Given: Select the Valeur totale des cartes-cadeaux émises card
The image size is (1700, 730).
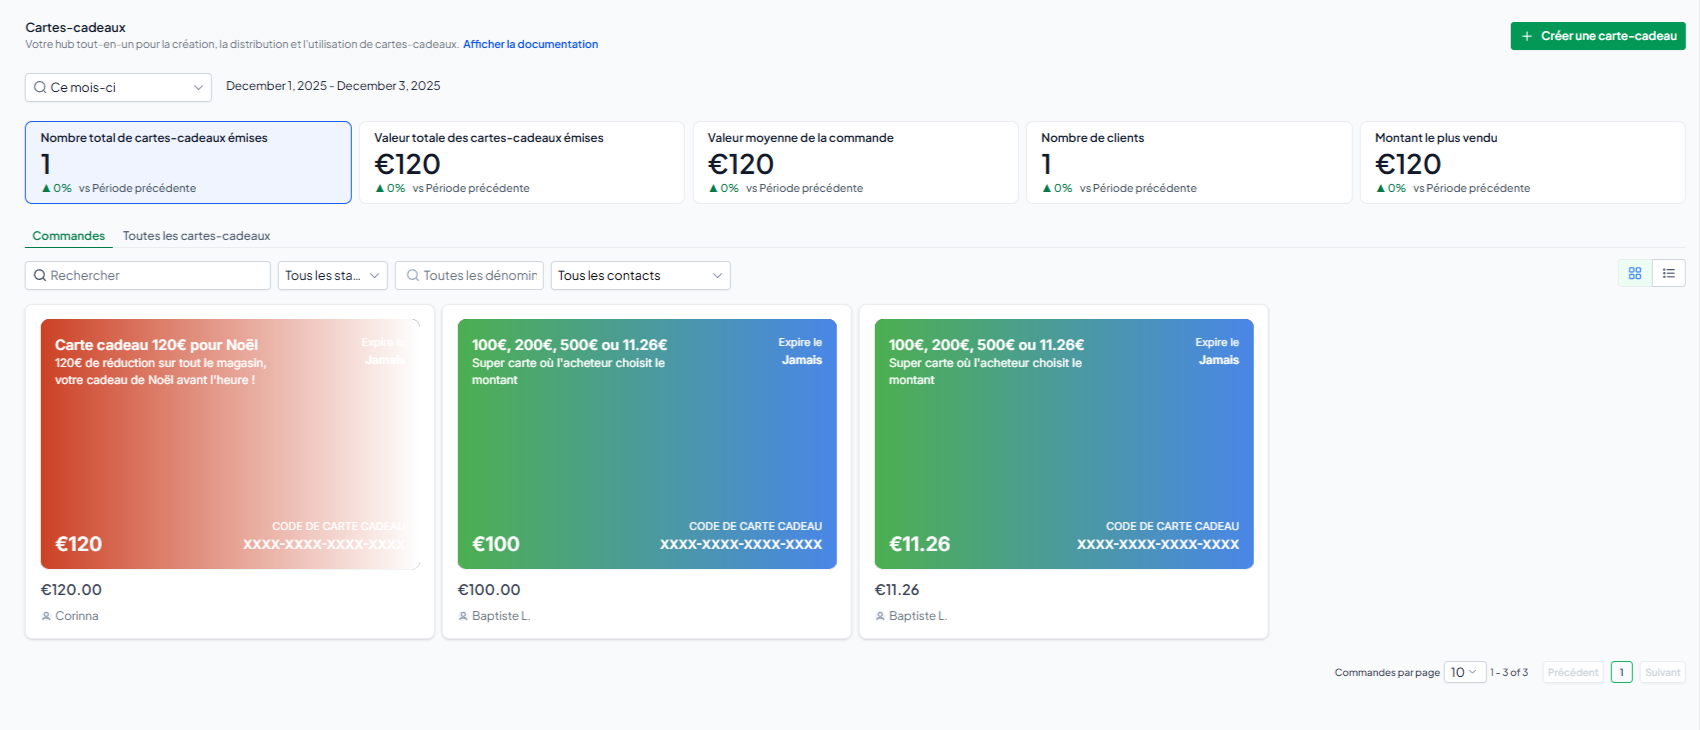Looking at the screenshot, I should point(521,162).
